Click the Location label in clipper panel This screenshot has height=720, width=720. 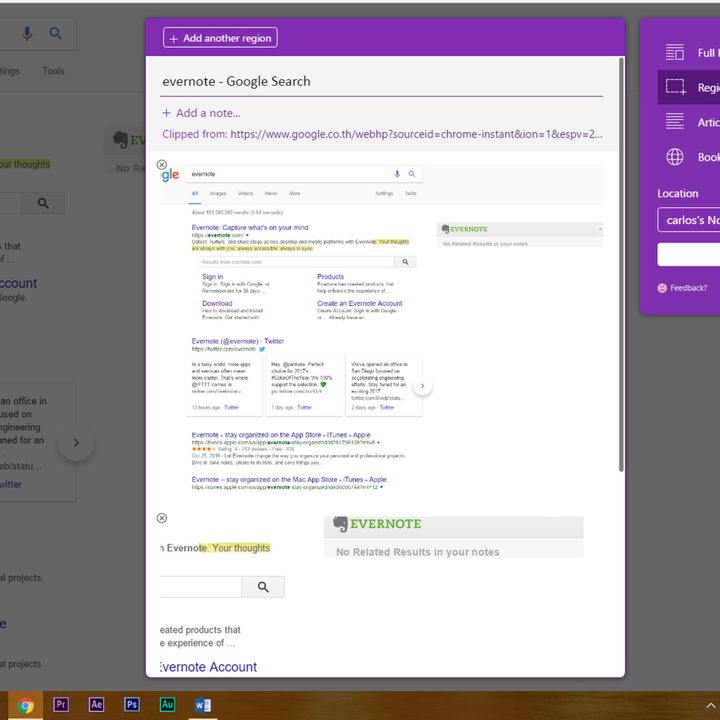(677, 193)
